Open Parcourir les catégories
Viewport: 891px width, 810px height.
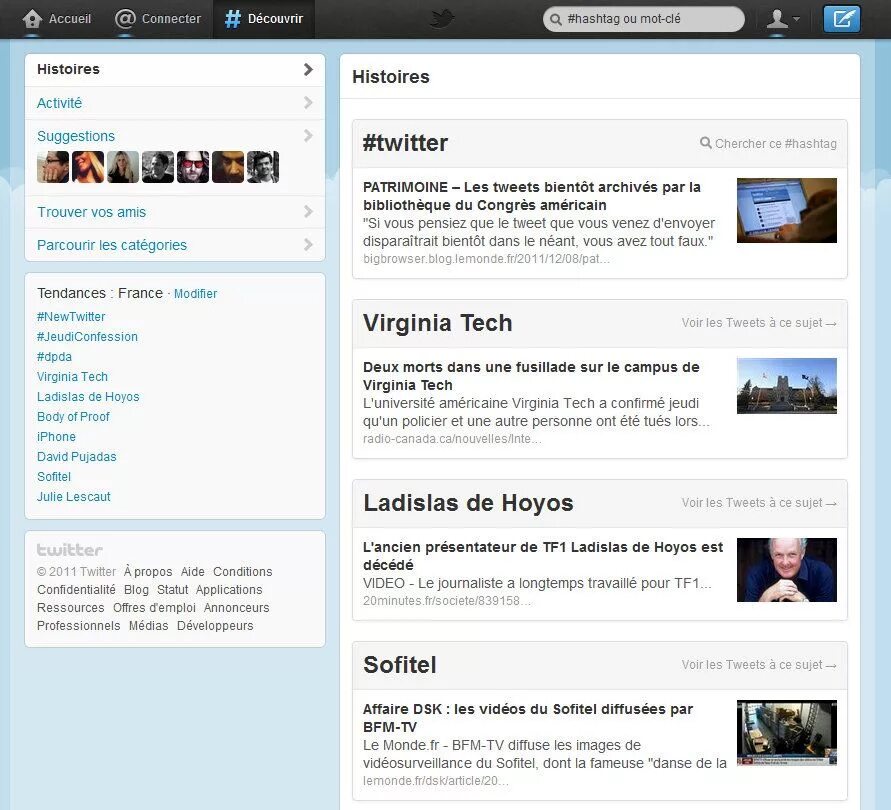175,245
